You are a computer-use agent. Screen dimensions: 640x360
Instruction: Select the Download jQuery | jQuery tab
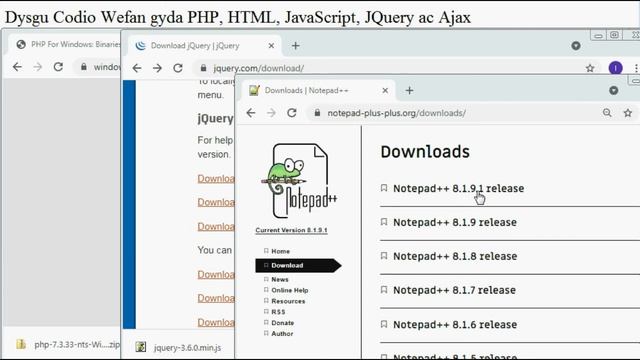pyautogui.click(x=203, y=46)
